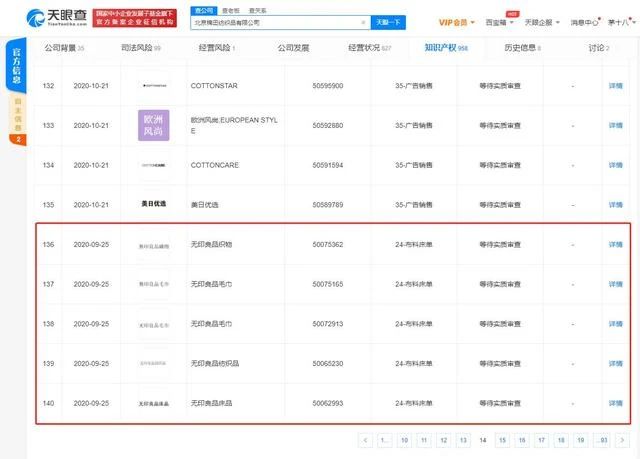Switch to the 历史信息 tab
Image resolution: width=640 pixels, height=459 pixels.
pyautogui.click(x=522, y=48)
